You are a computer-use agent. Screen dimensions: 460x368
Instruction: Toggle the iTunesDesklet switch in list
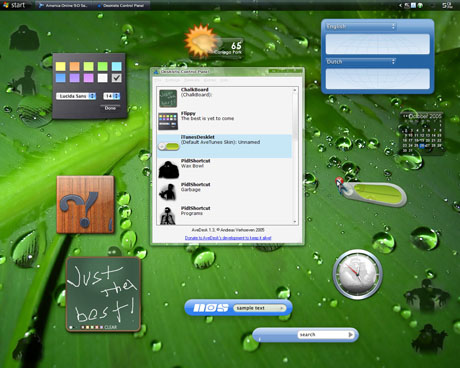click(169, 146)
